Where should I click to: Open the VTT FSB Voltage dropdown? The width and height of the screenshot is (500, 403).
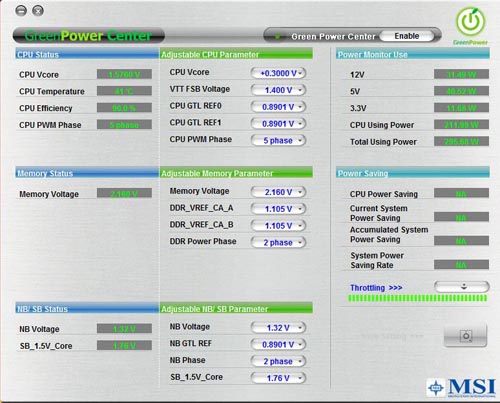278,90
